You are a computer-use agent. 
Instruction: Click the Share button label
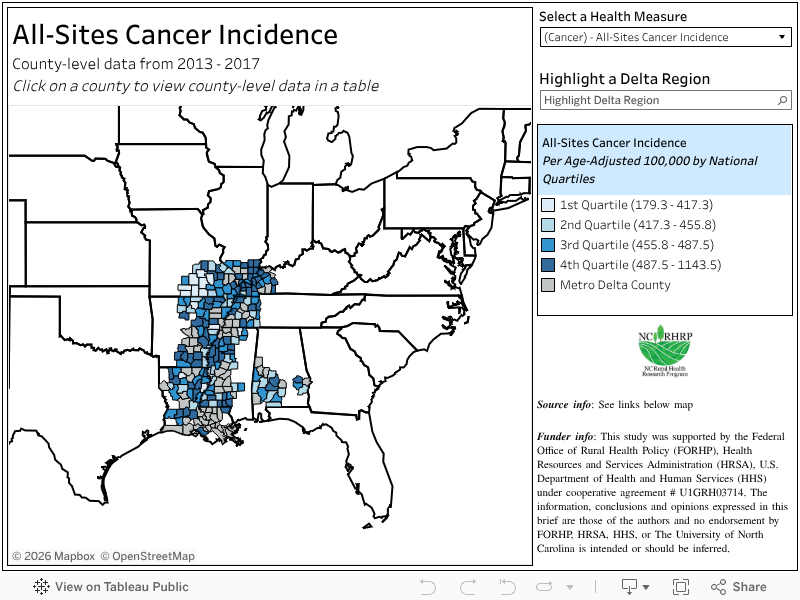[x=749, y=586]
